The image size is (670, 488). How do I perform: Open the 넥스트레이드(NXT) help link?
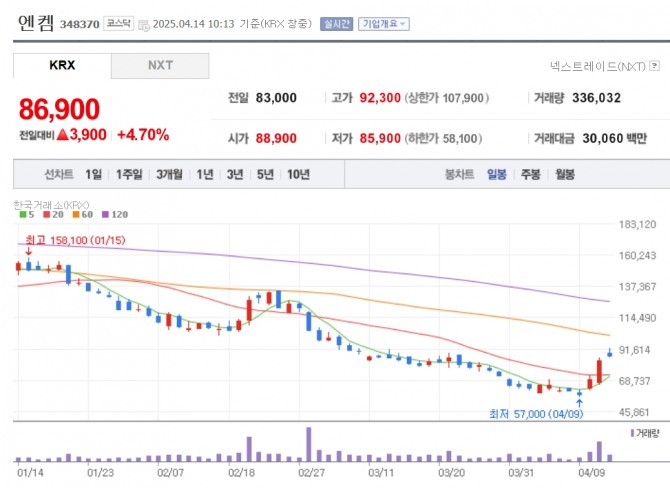[x=597, y=66]
